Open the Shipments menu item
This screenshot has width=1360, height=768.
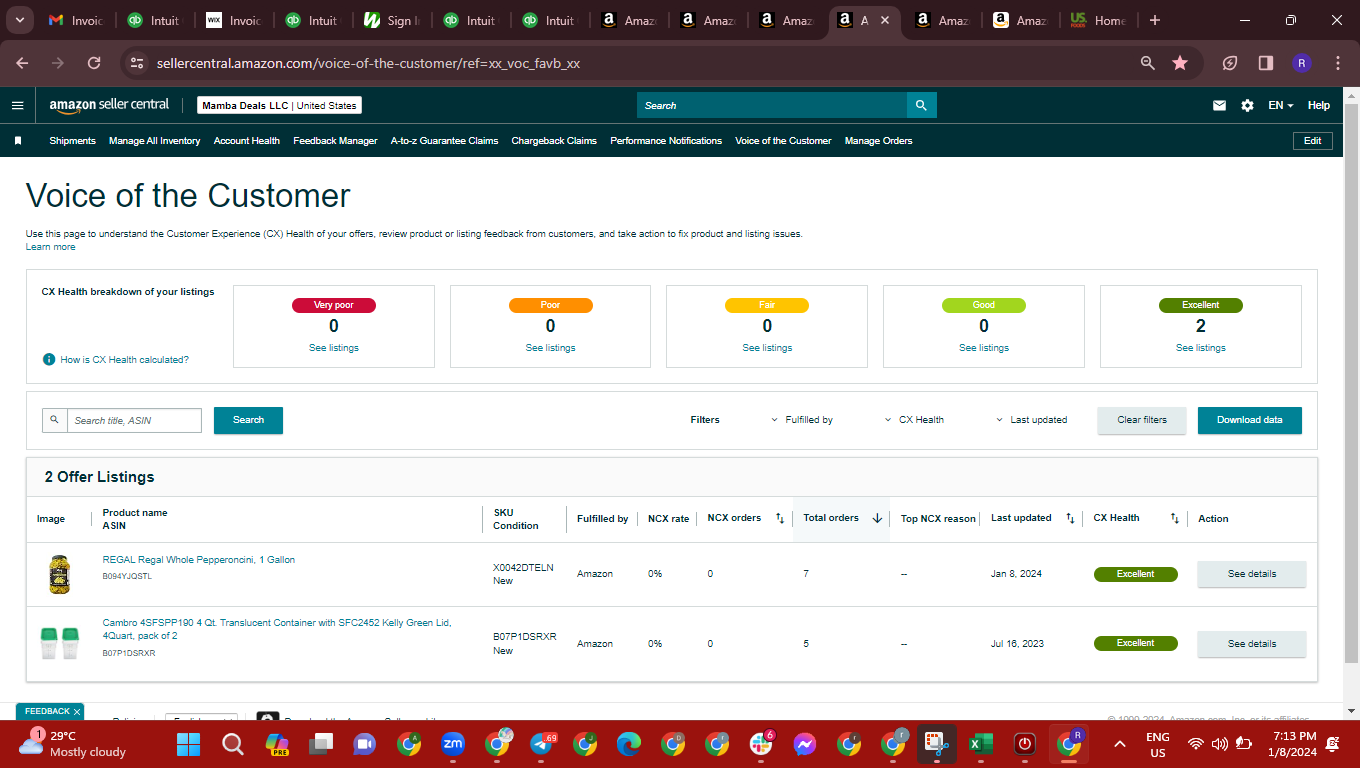(x=72, y=141)
